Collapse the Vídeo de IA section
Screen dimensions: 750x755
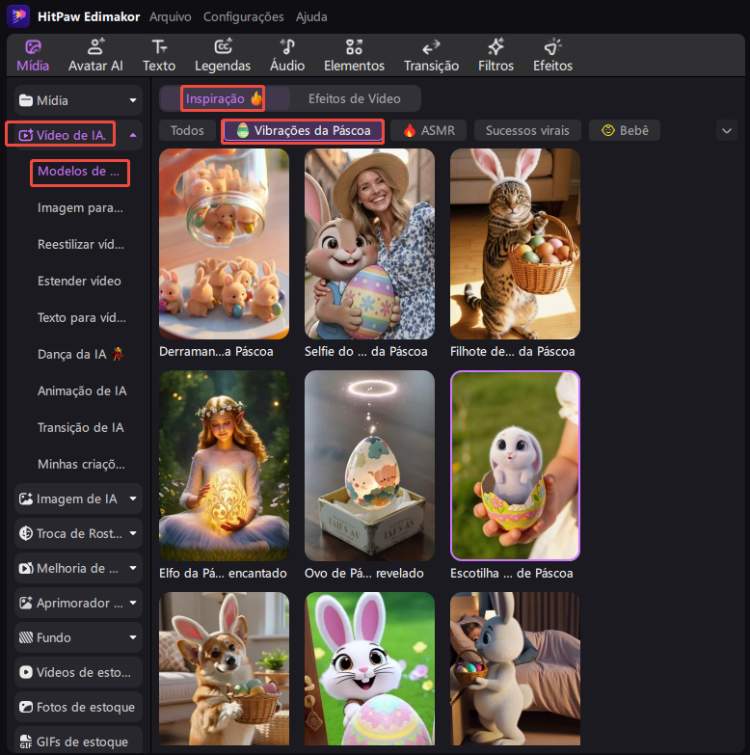click(x=133, y=134)
